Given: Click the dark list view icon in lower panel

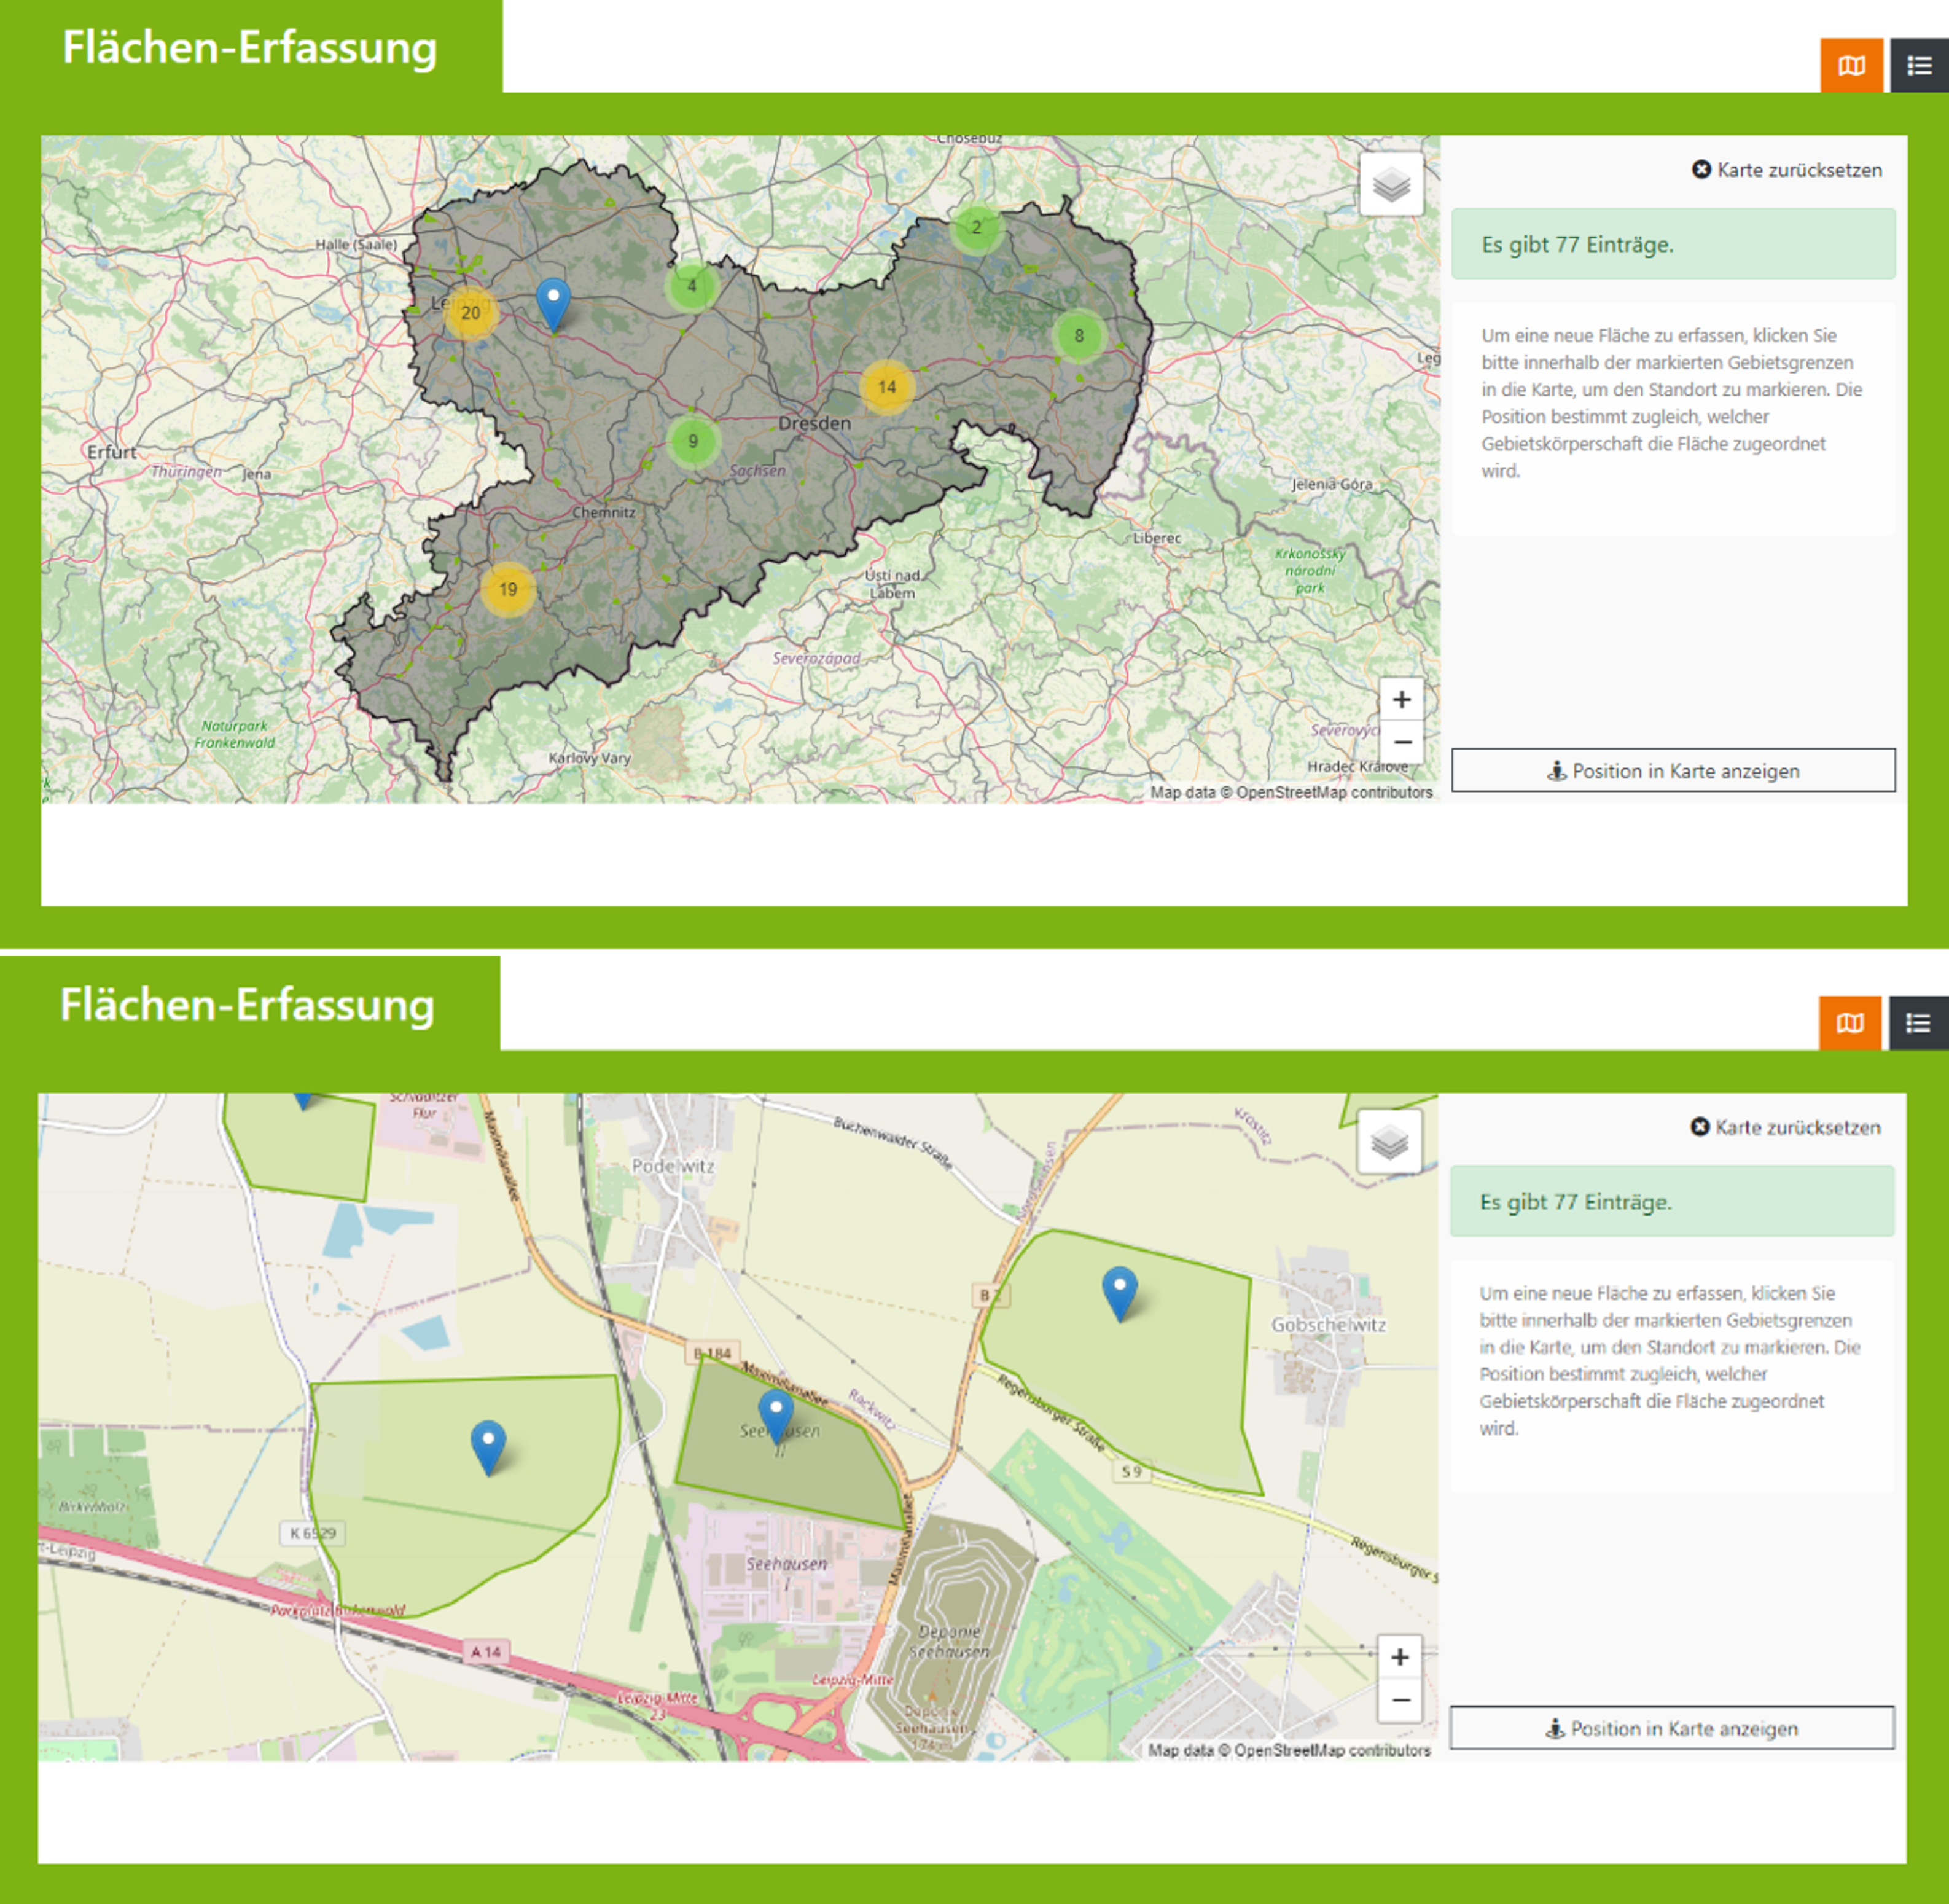Looking at the screenshot, I should 1917,1023.
